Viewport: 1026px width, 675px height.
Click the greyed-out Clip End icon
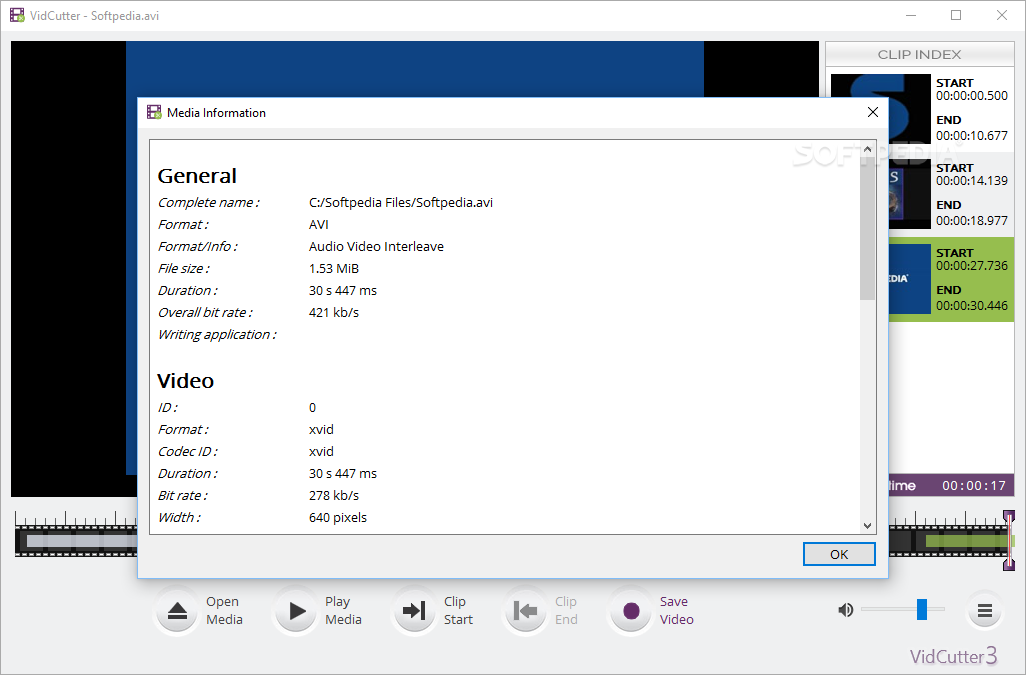525,611
